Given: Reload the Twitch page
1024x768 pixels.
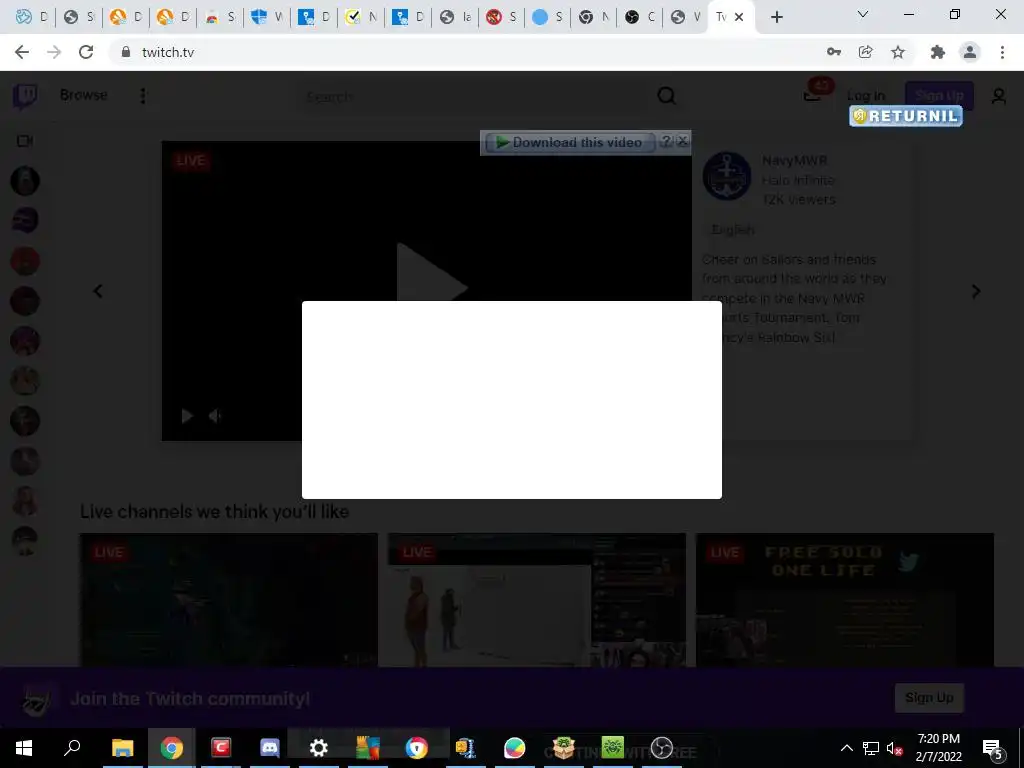Looking at the screenshot, I should pyautogui.click(x=86, y=52).
